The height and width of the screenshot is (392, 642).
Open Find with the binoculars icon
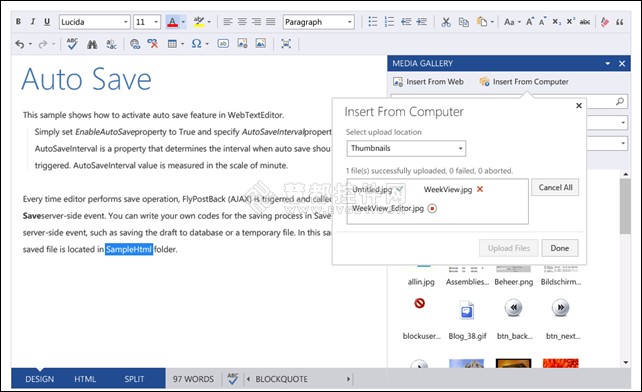coord(92,43)
